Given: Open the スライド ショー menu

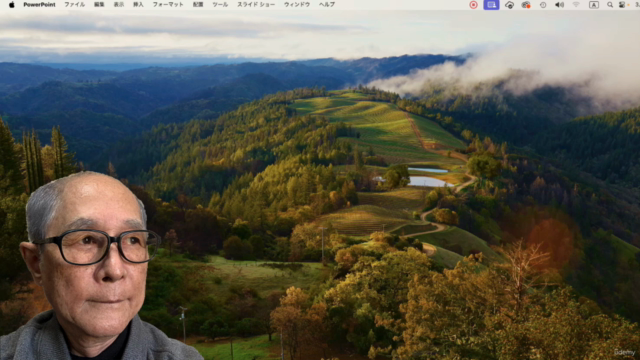Looking at the screenshot, I should (256, 5).
